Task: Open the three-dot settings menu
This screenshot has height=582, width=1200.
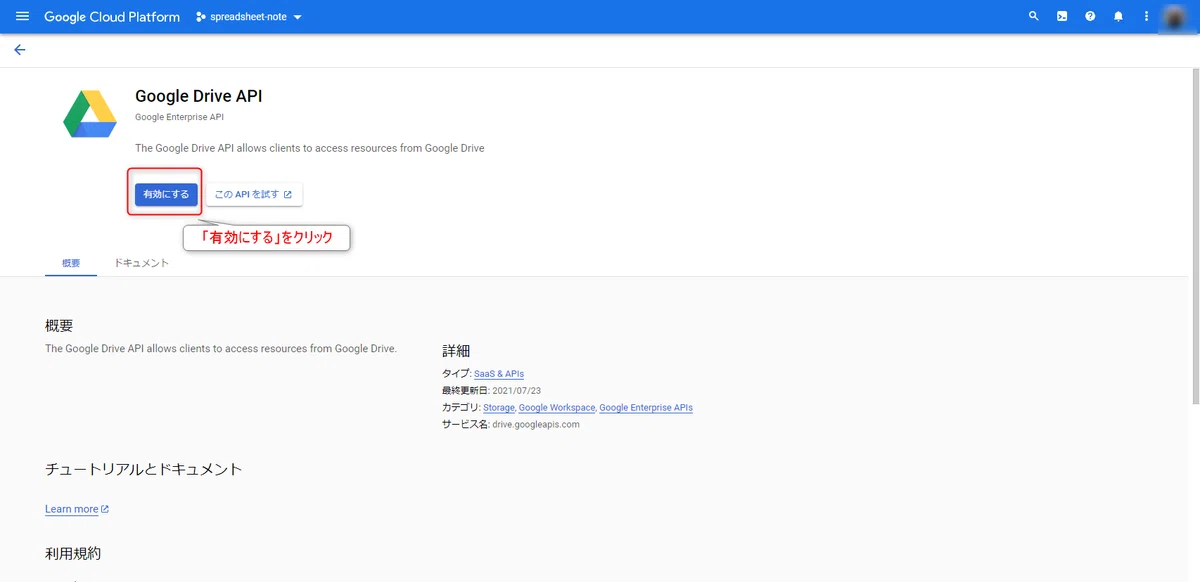Action: 1146,17
